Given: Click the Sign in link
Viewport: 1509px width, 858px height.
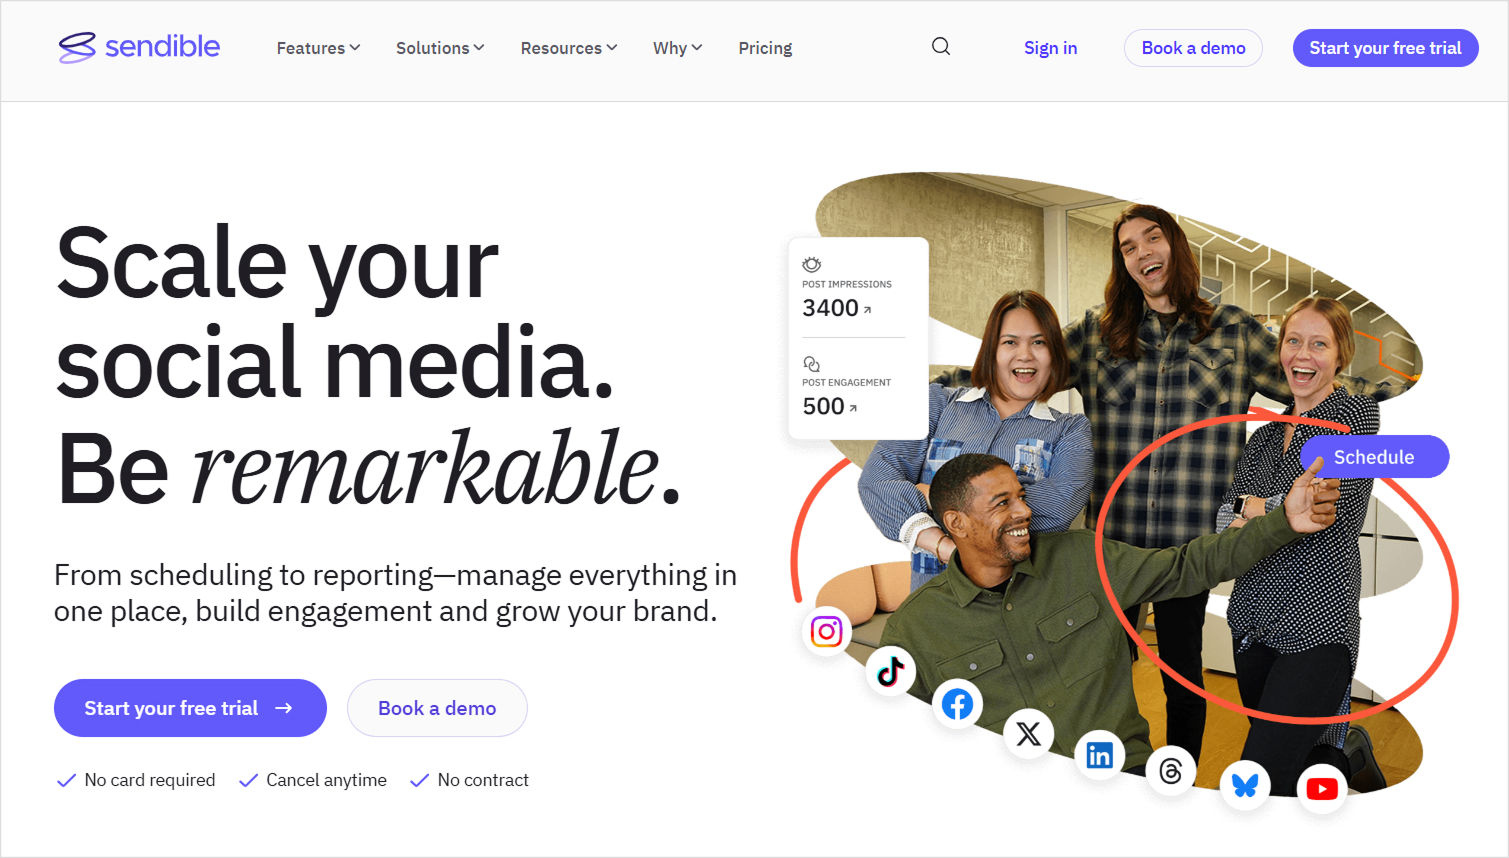Looking at the screenshot, I should point(1050,48).
